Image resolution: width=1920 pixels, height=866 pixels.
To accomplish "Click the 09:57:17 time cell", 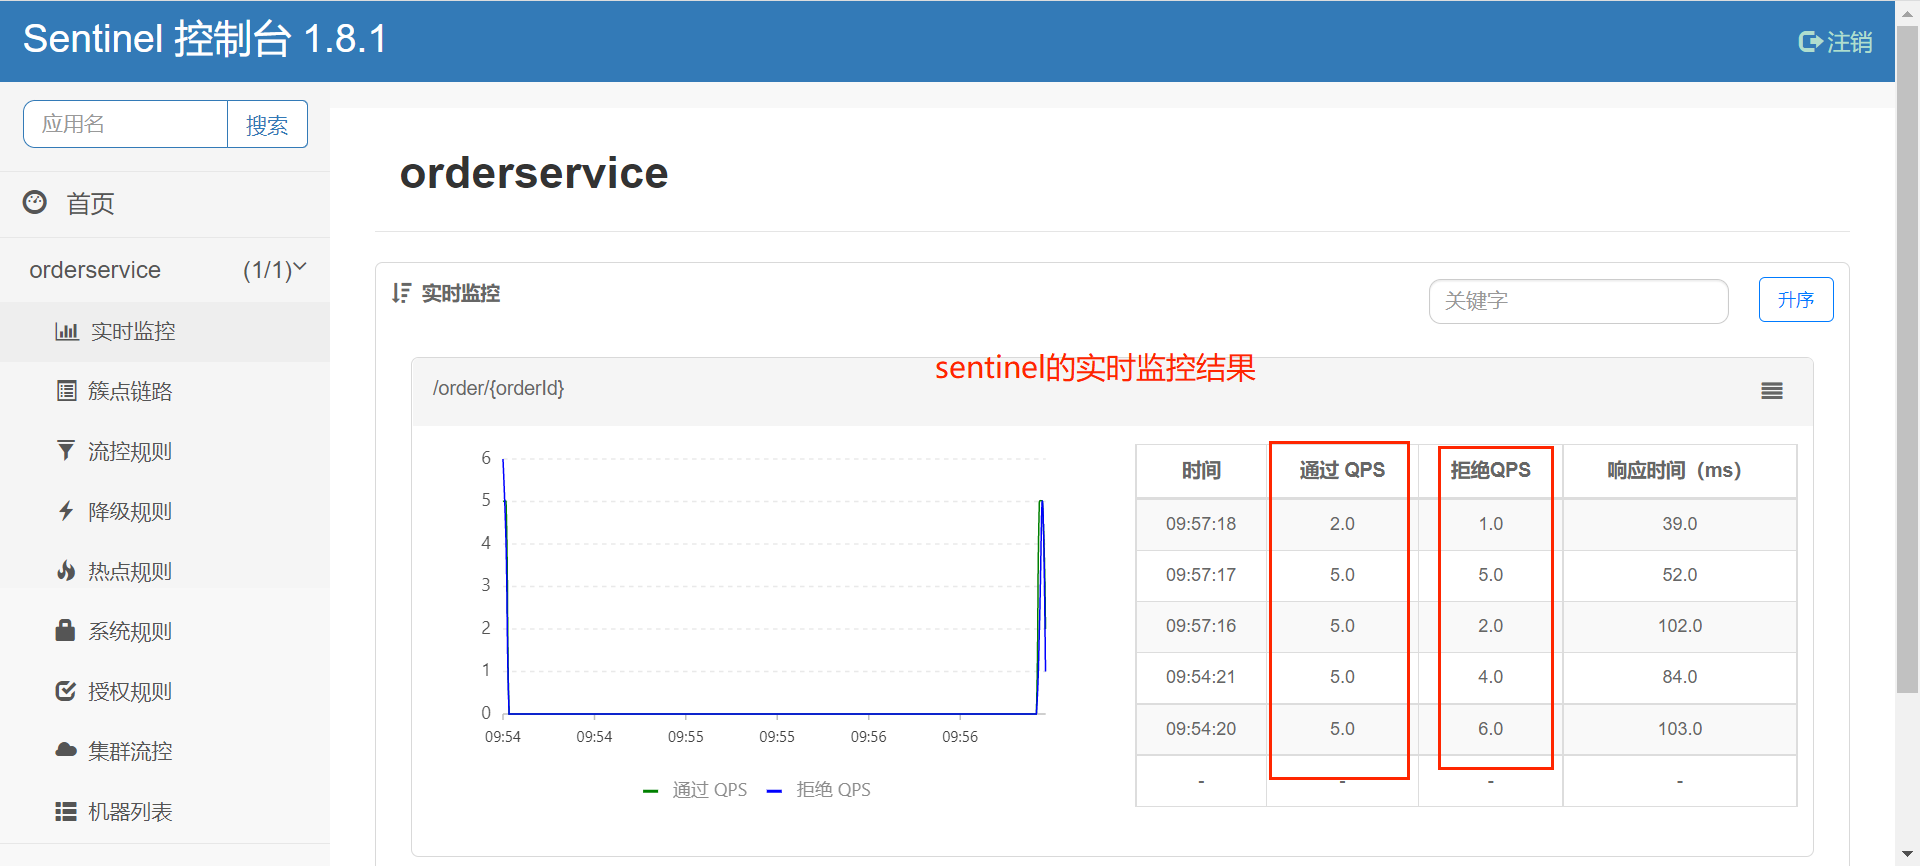I will tap(1201, 575).
